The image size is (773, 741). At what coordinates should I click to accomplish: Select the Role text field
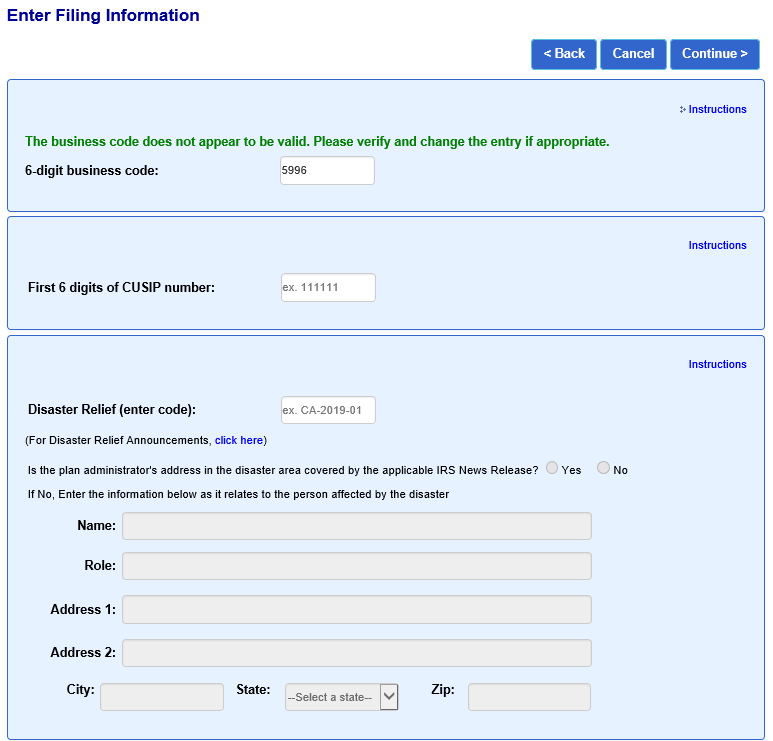356,566
